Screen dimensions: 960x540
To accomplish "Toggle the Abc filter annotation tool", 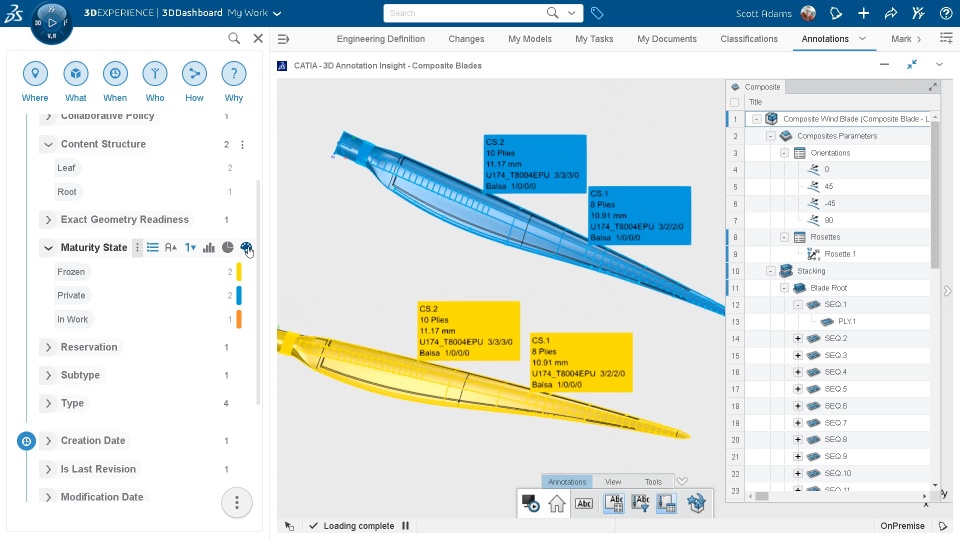I will (640, 503).
